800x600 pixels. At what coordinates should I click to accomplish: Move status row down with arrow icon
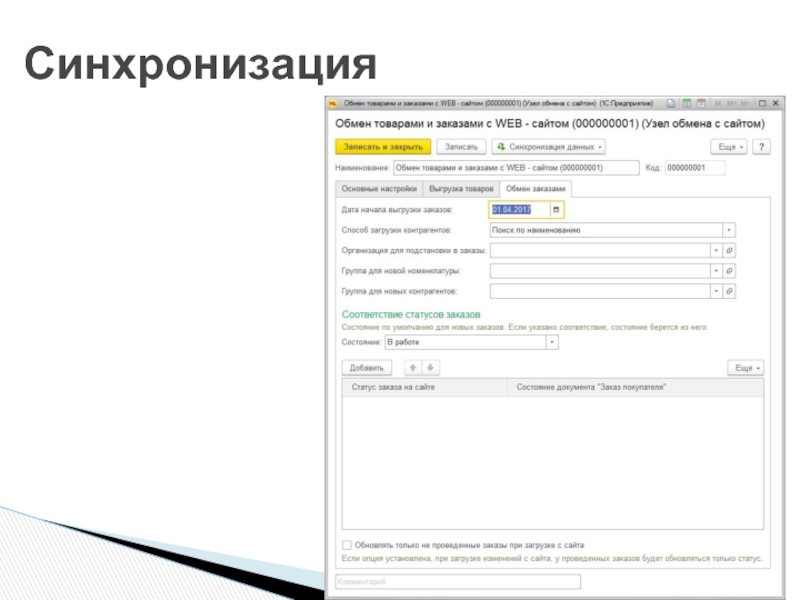click(430, 368)
